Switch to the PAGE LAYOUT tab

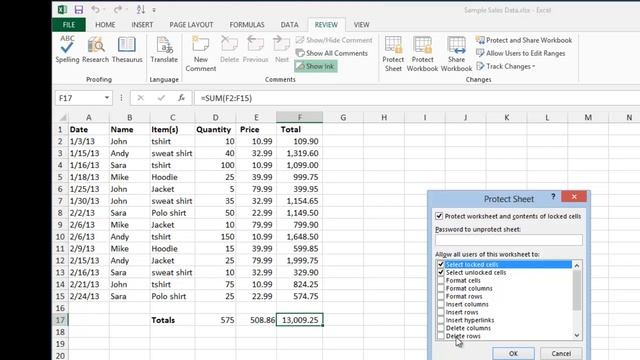pos(191,25)
